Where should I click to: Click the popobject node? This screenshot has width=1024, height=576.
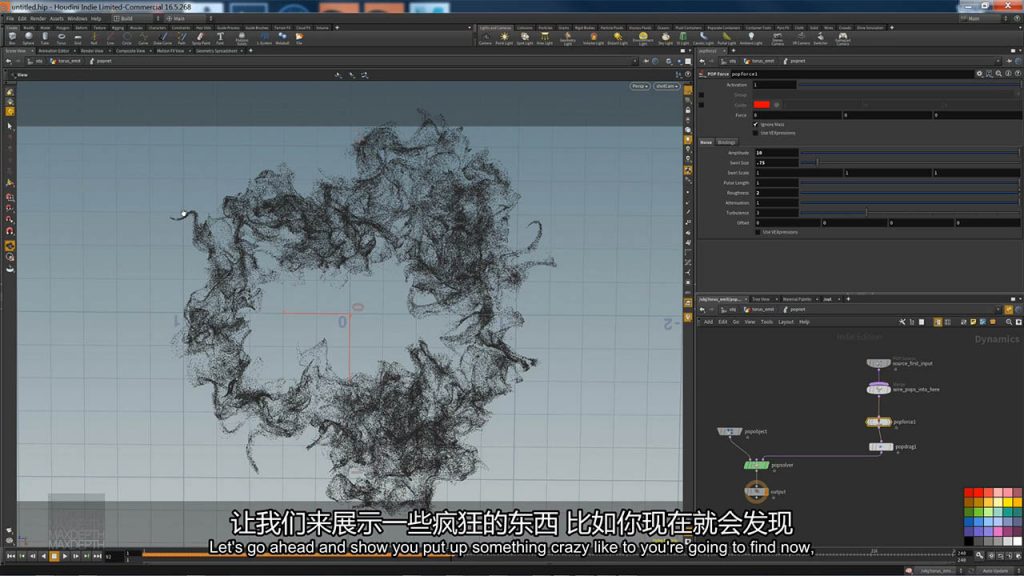point(729,431)
